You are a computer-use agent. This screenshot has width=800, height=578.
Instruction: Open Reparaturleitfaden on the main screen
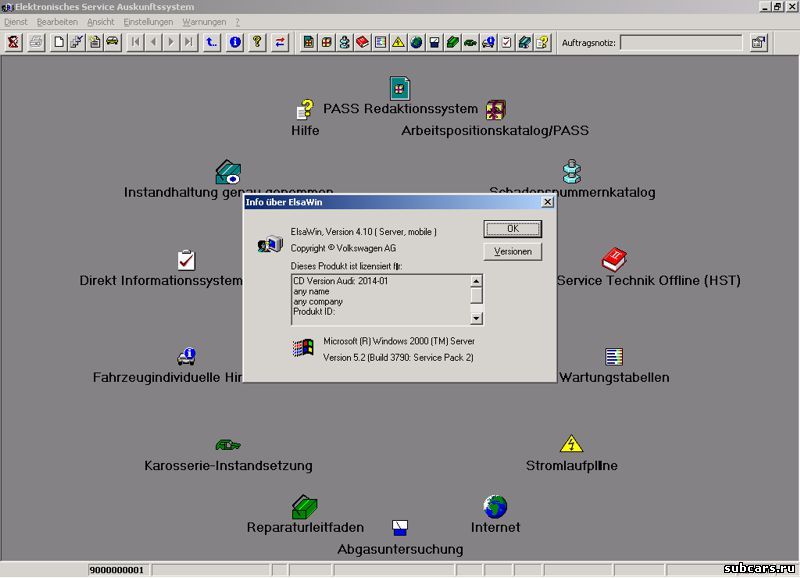[x=305, y=515]
